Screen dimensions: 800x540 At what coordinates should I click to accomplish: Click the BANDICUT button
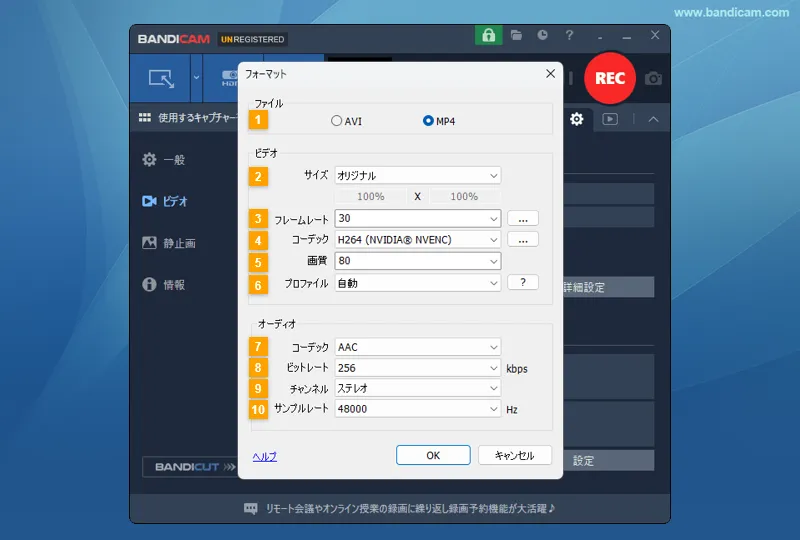[191, 467]
